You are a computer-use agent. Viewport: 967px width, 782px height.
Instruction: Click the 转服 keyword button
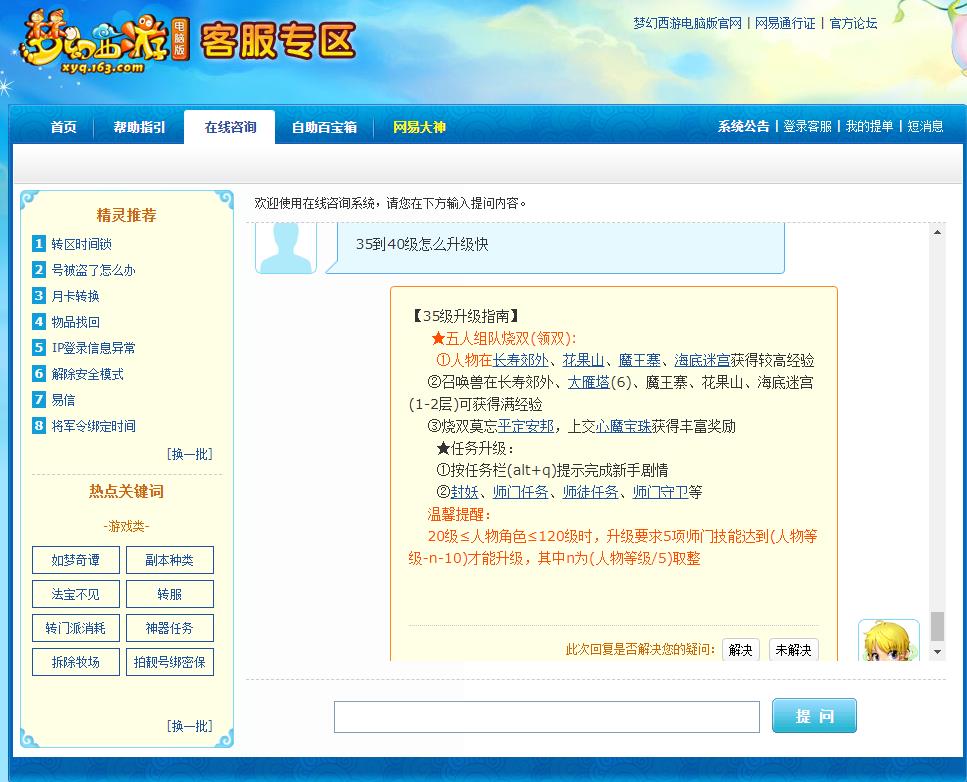(169, 593)
